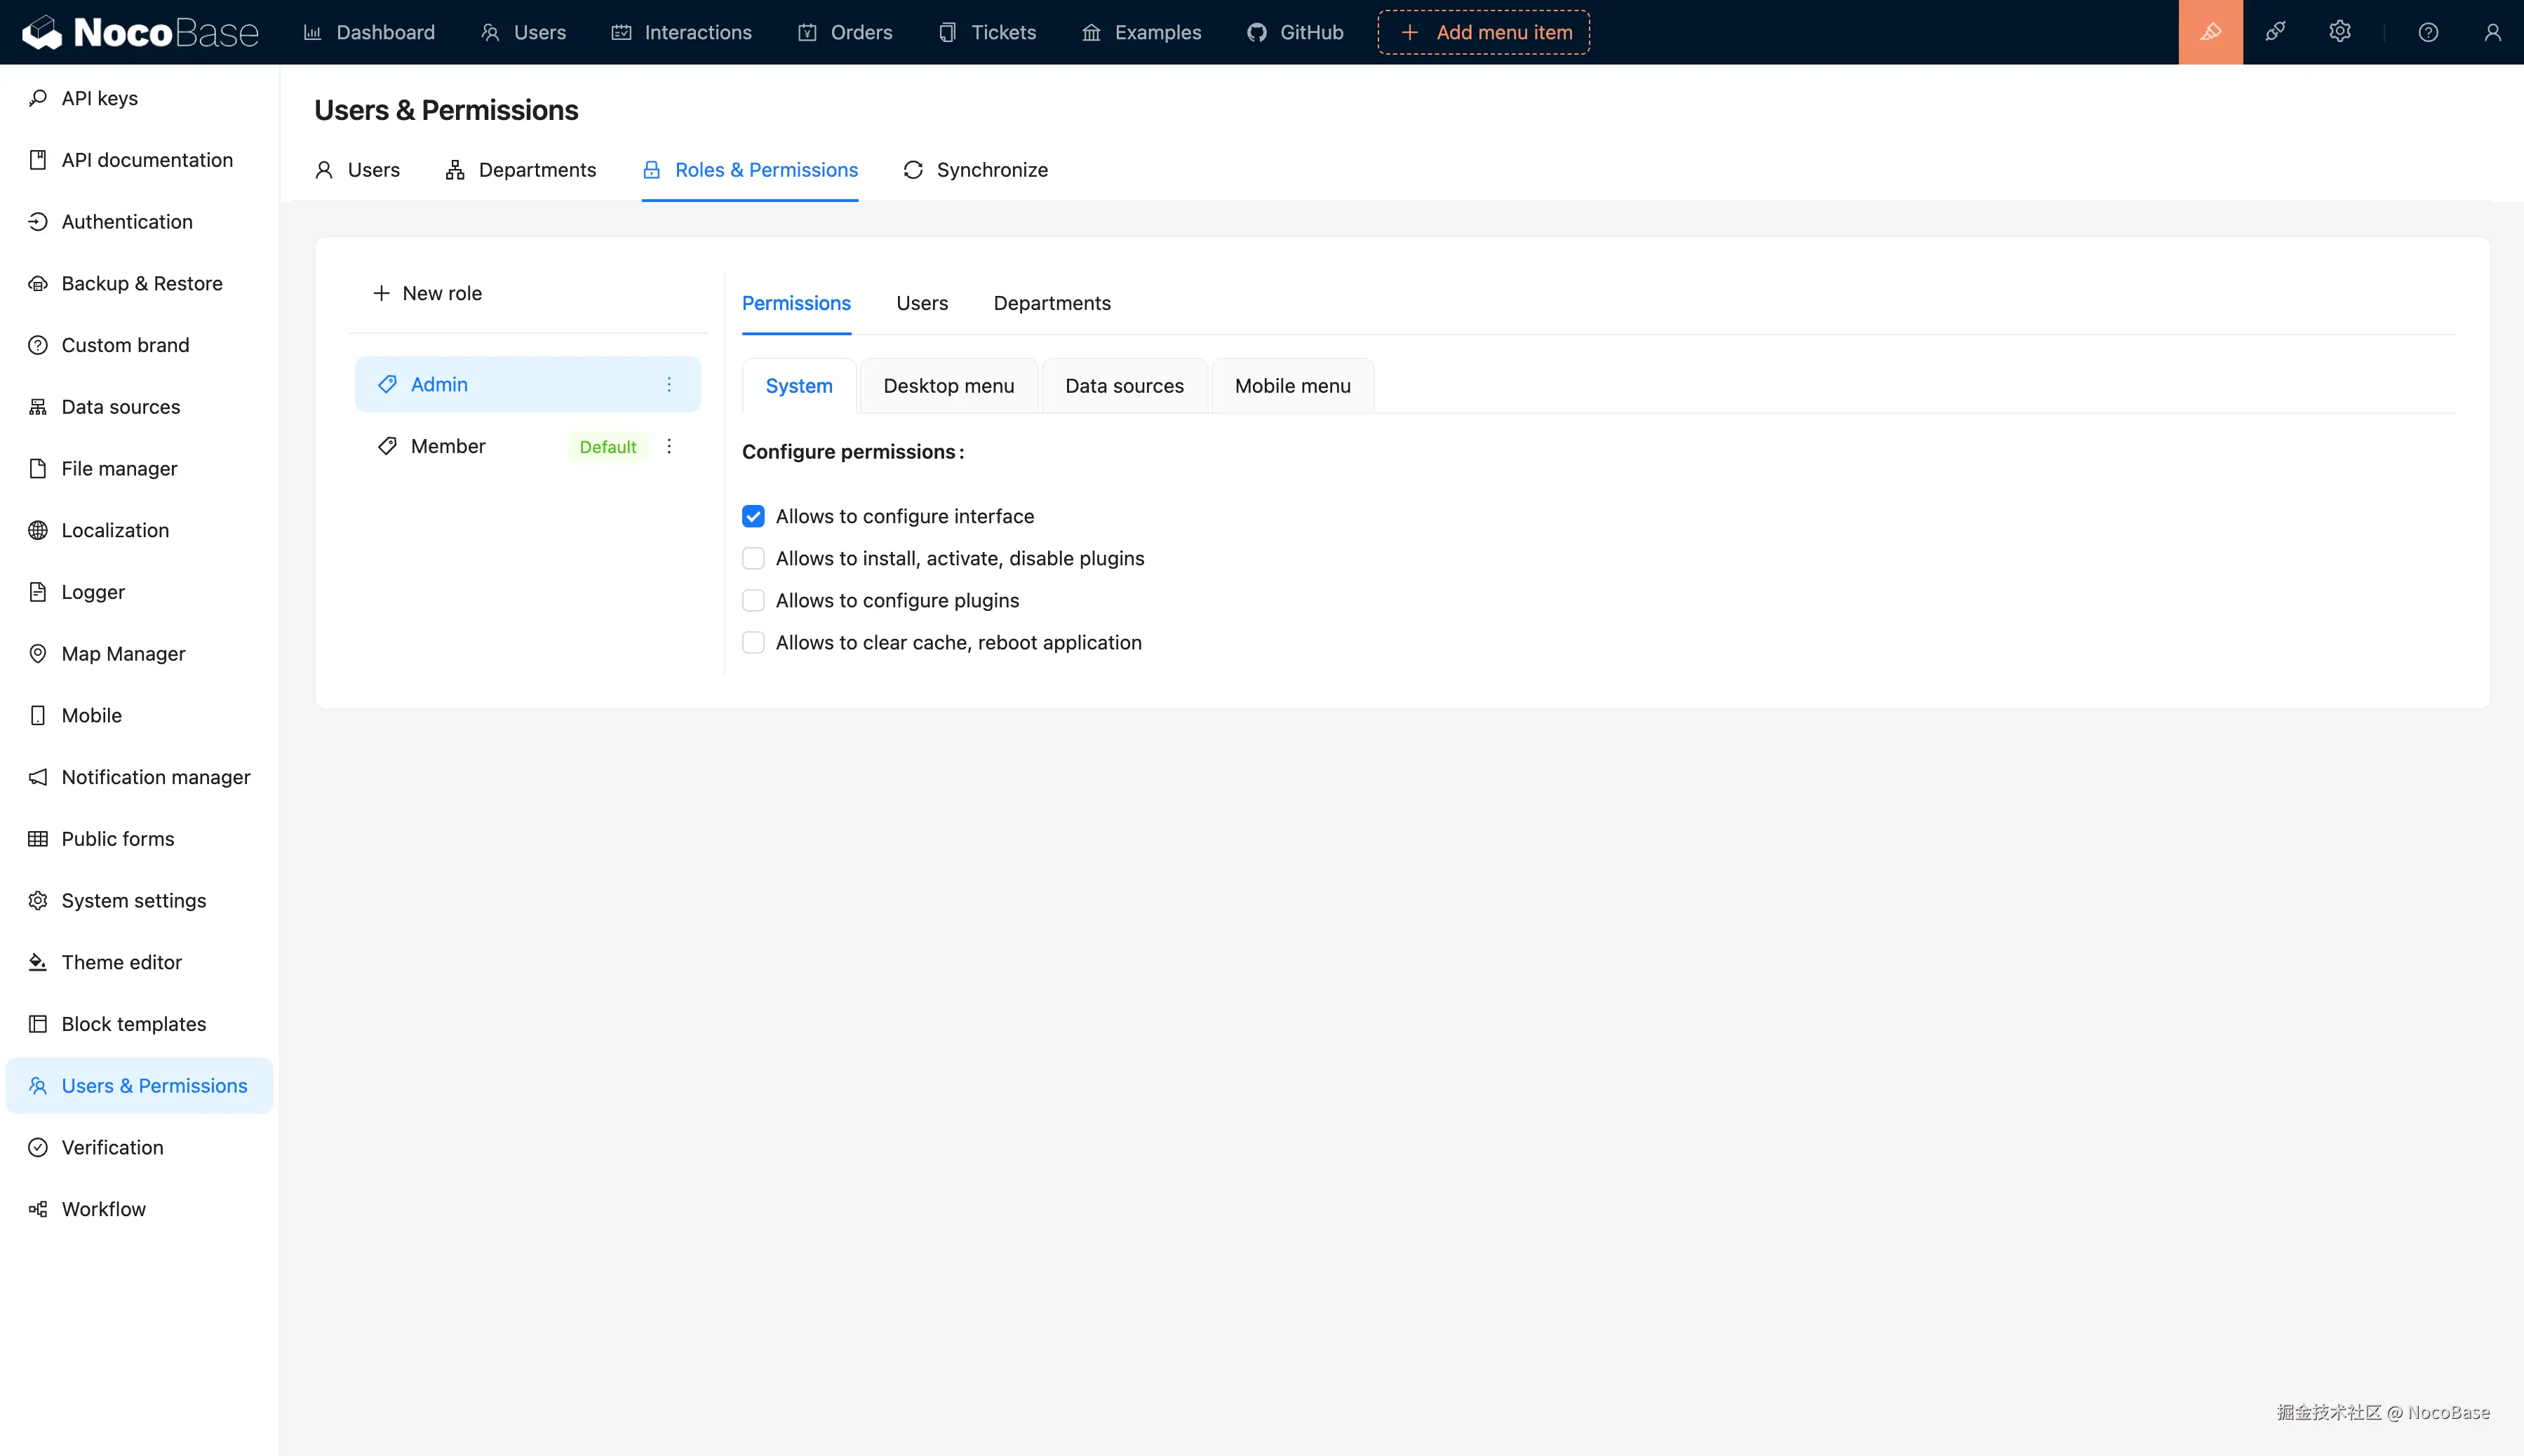This screenshot has height=1456, width=2524.
Task: Click the New role button
Action: (427, 292)
